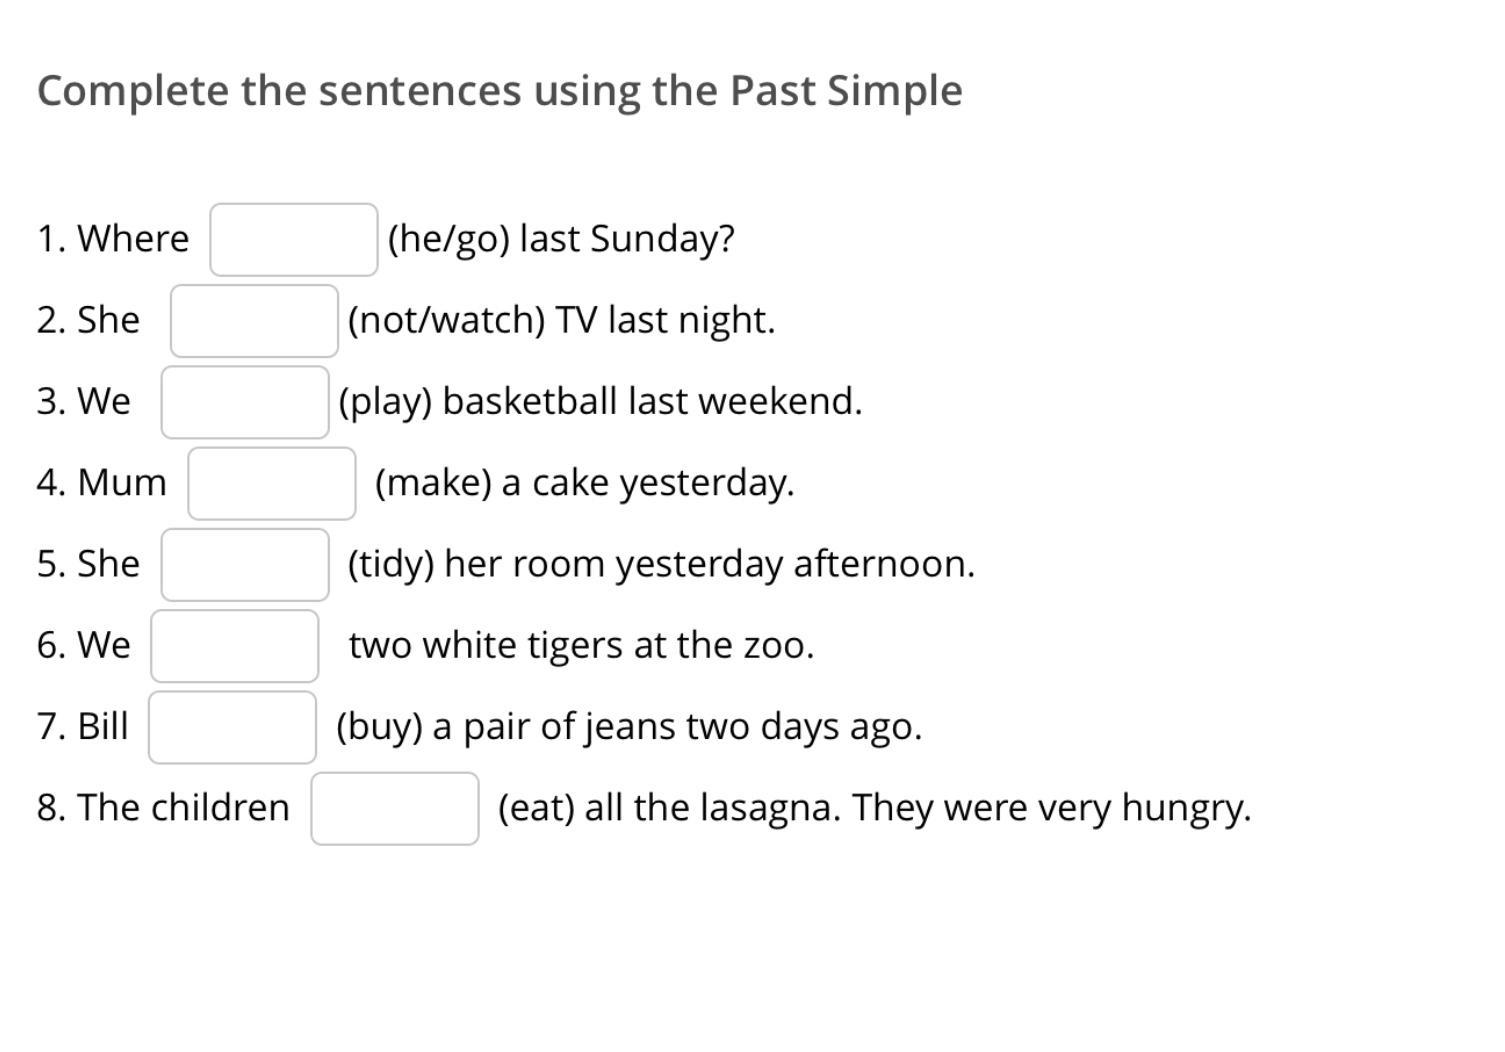Click the "8. The children" sentence label

pyautogui.click(x=163, y=808)
